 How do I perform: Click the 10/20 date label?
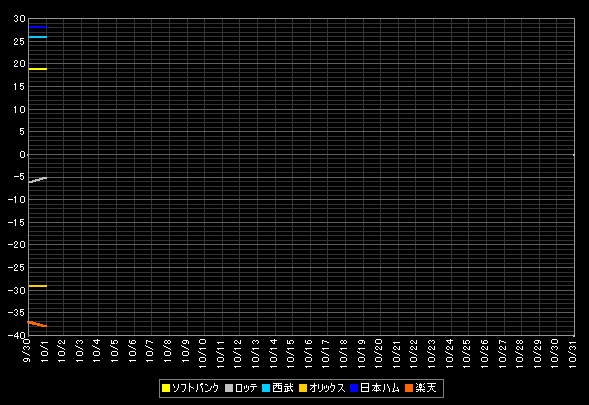pyautogui.click(x=379, y=353)
